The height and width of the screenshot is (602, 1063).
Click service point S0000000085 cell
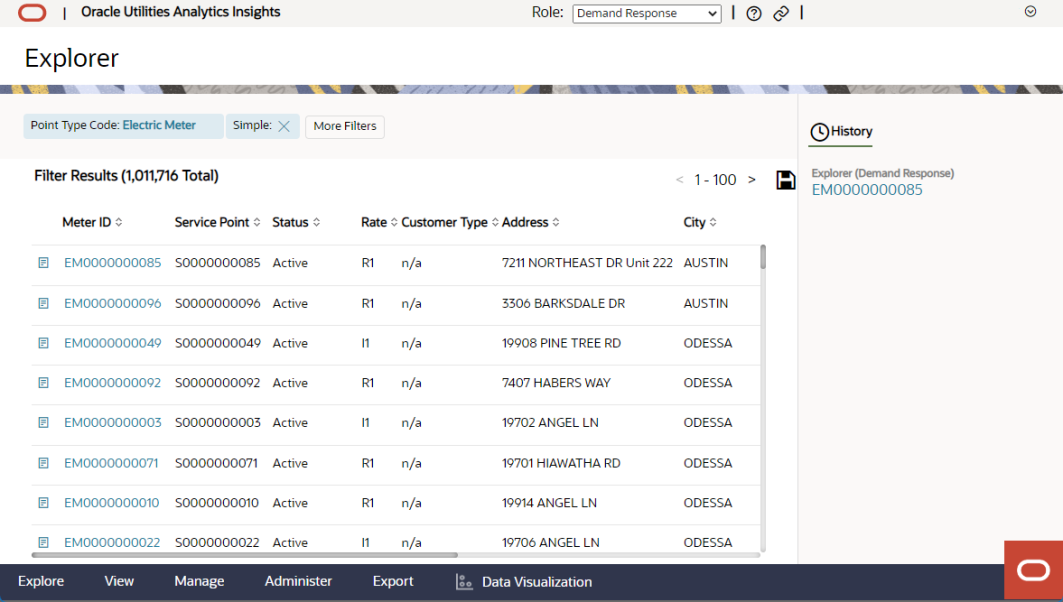click(218, 263)
